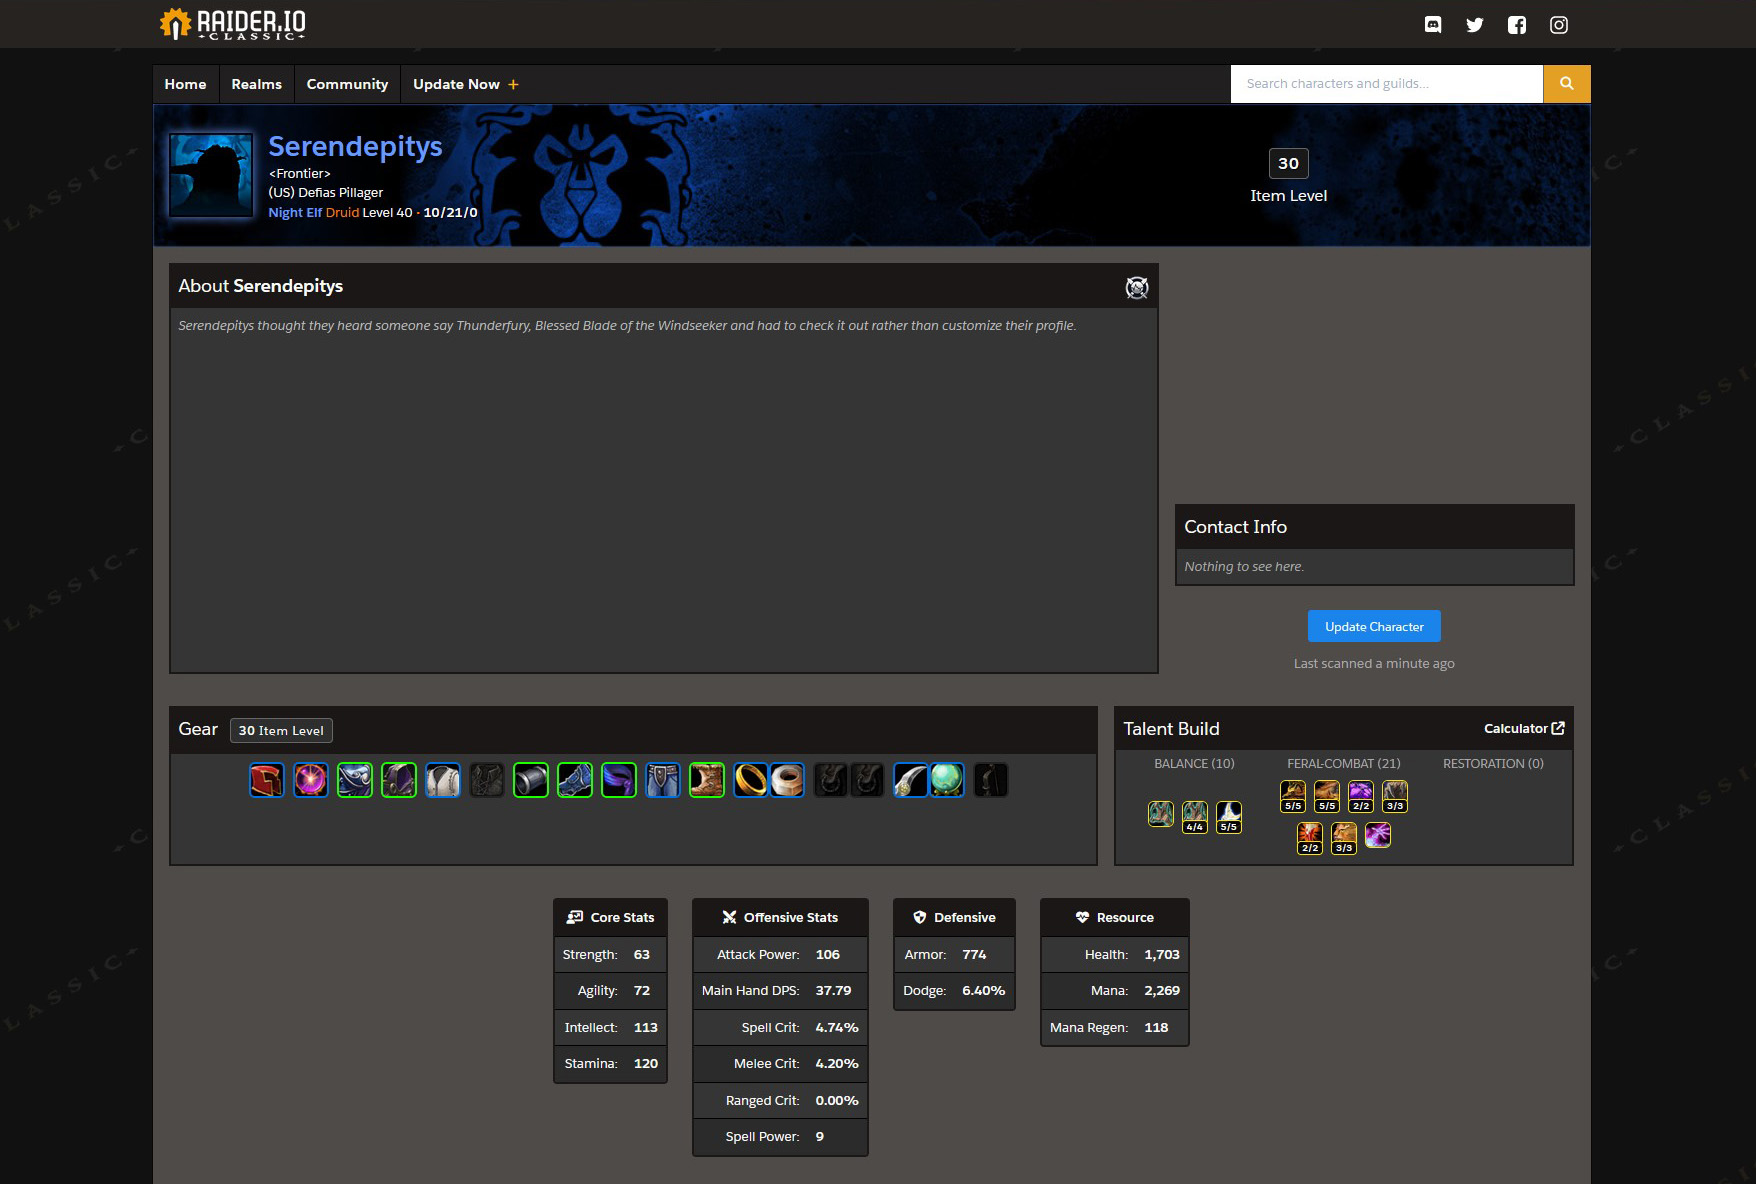The width and height of the screenshot is (1756, 1184).
Task: Click the Balance talent icon showing 4/4
Action: click(x=1195, y=816)
